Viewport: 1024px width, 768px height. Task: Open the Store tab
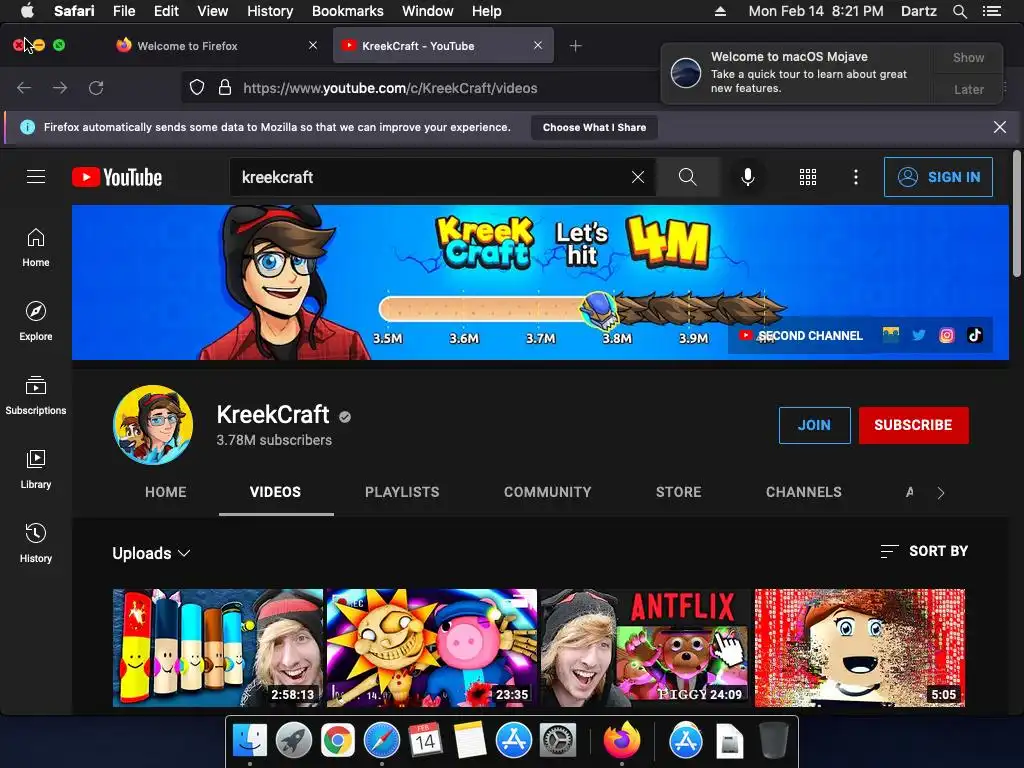coord(679,492)
